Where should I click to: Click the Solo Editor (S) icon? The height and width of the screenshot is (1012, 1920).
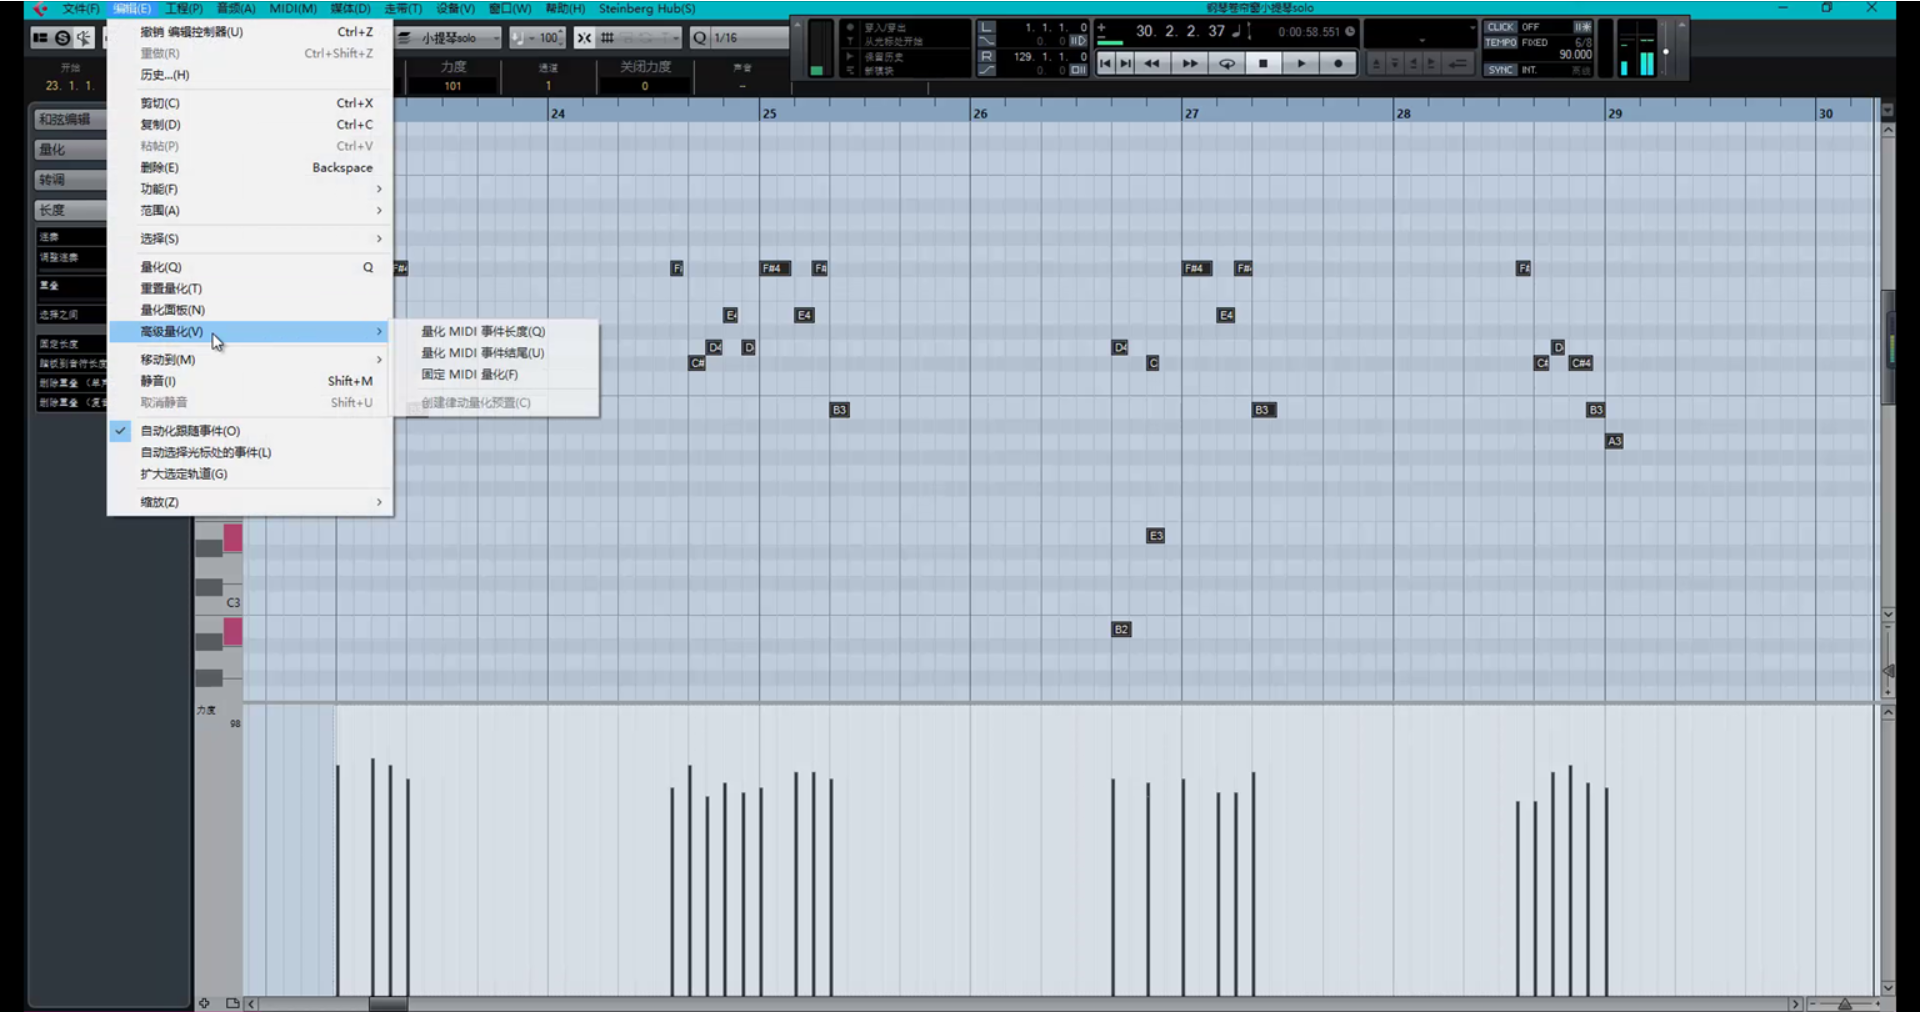tap(62, 38)
